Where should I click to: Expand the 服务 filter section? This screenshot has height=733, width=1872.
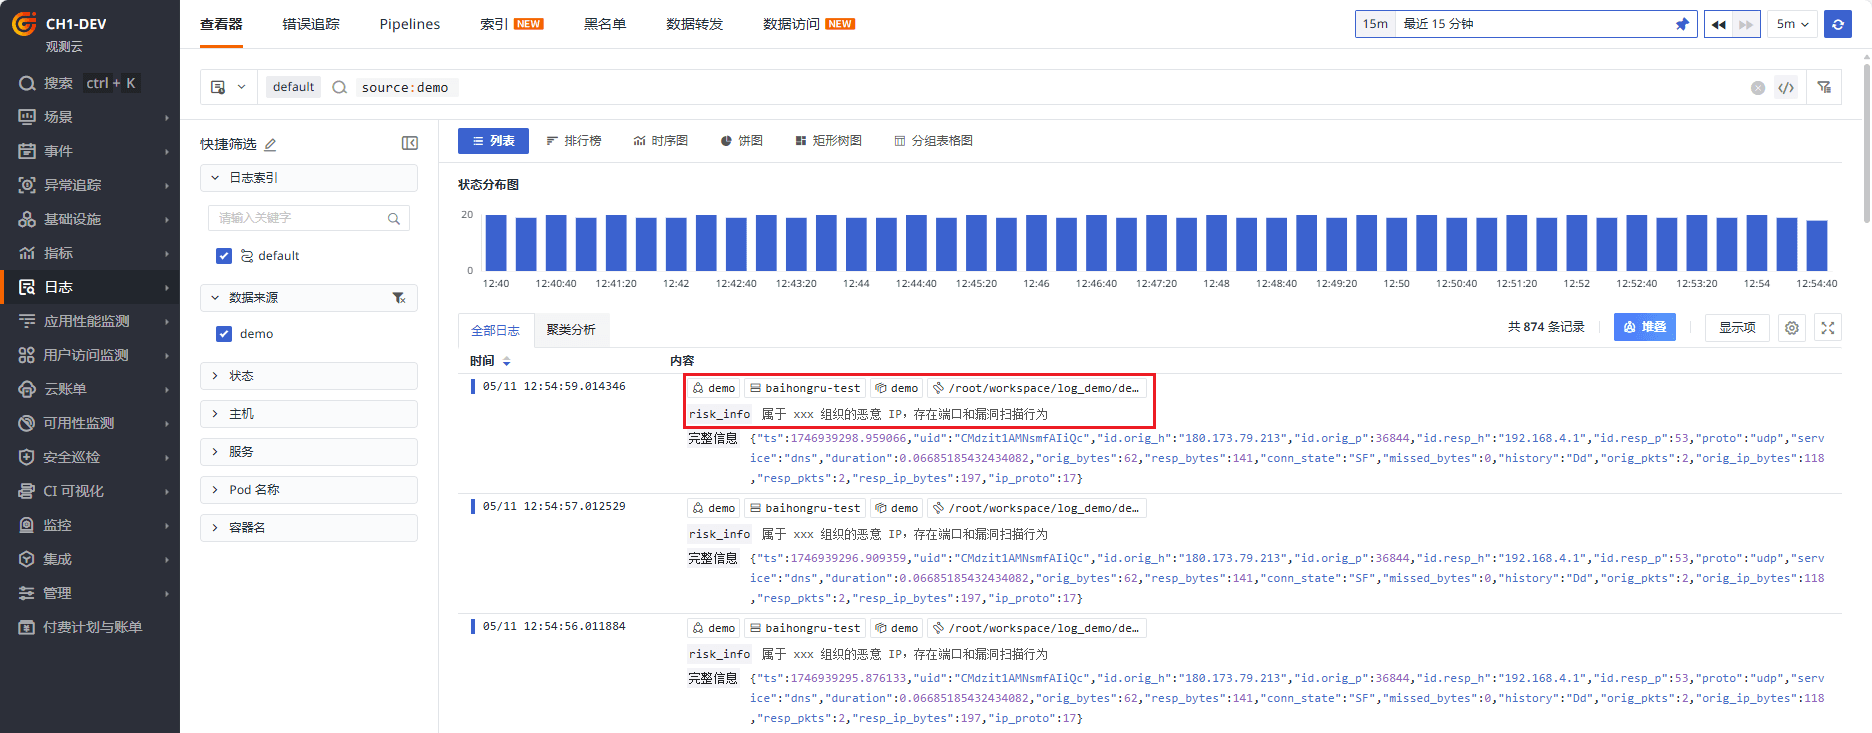click(x=309, y=452)
